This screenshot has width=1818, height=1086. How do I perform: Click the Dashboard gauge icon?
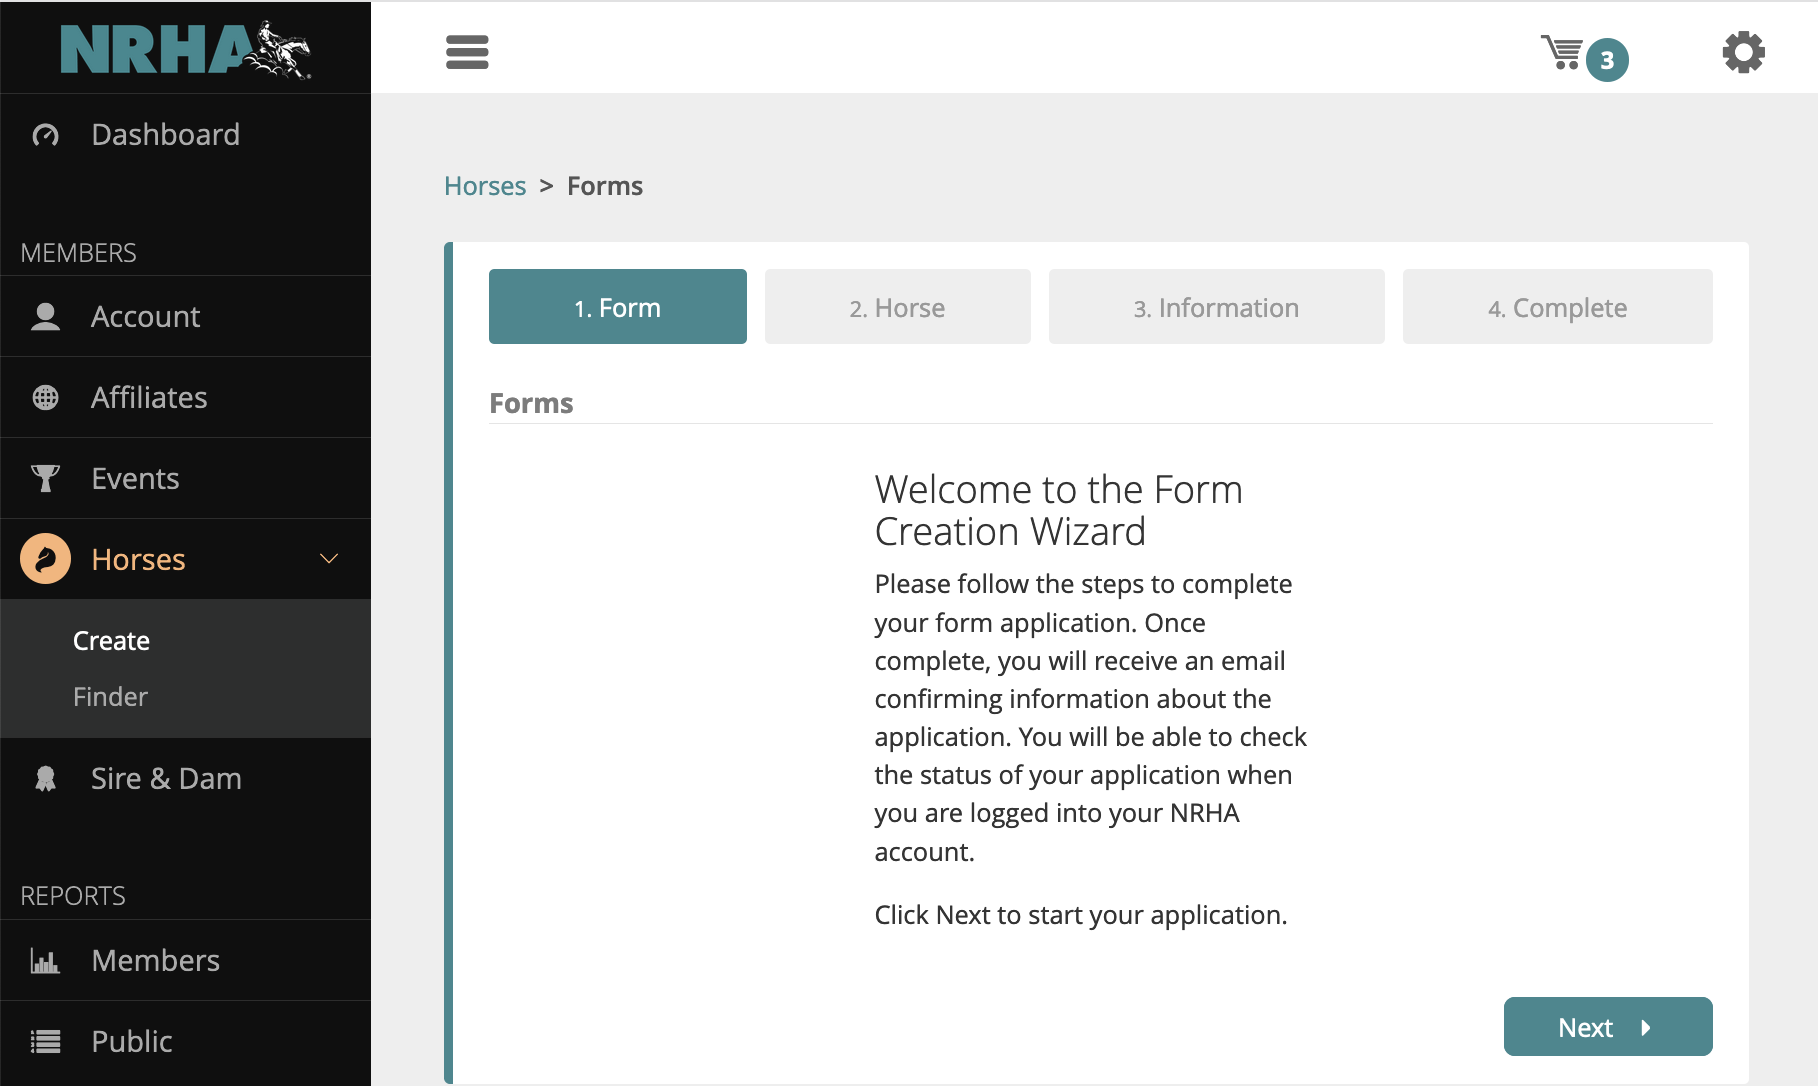coord(46,135)
